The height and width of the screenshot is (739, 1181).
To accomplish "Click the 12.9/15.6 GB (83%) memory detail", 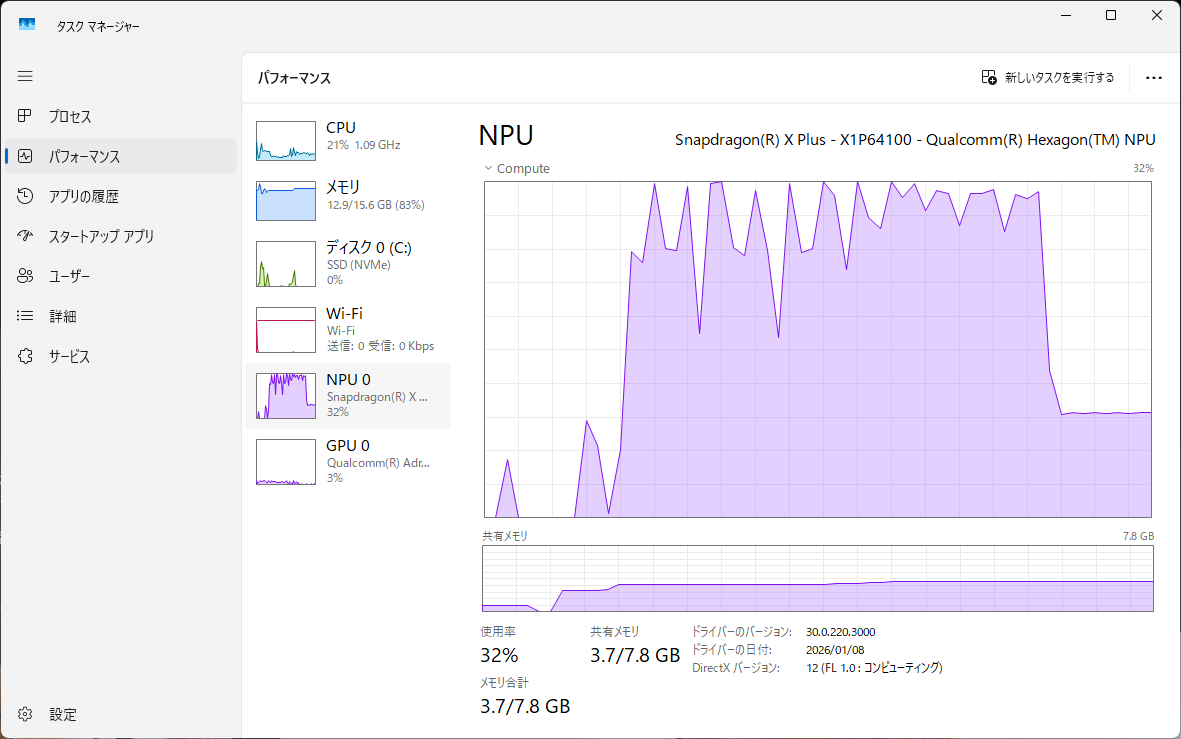I will tap(376, 205).
